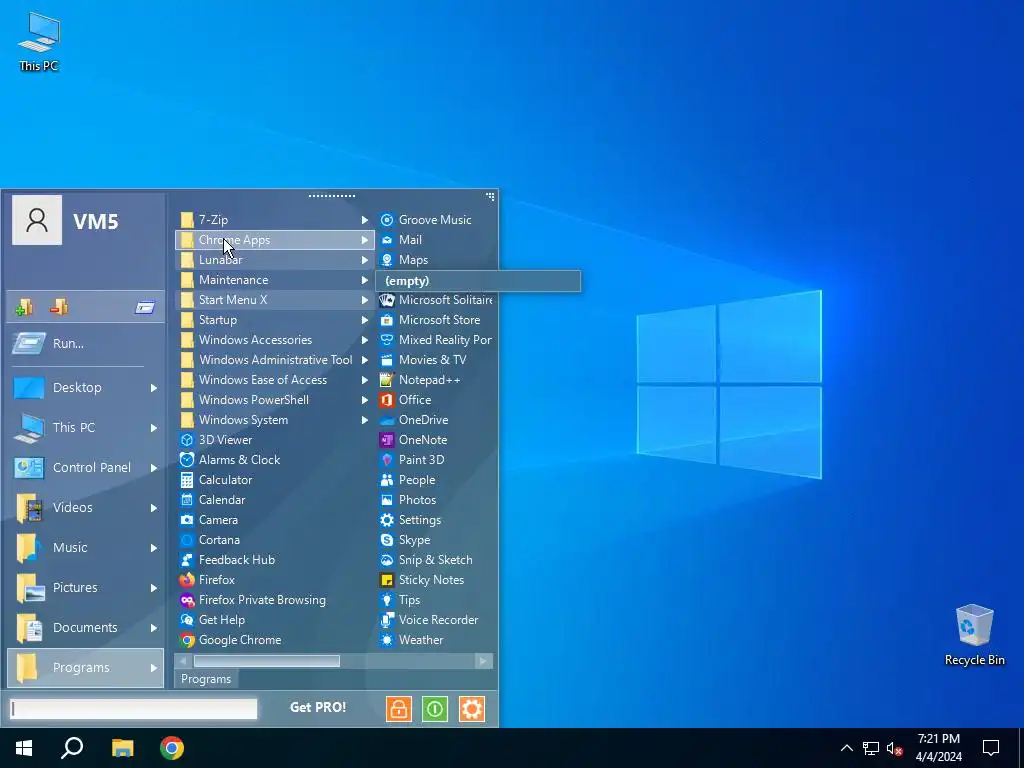Open Run... menu item
This screenshot has width=1024, height=768.
(x=85, y=344)
